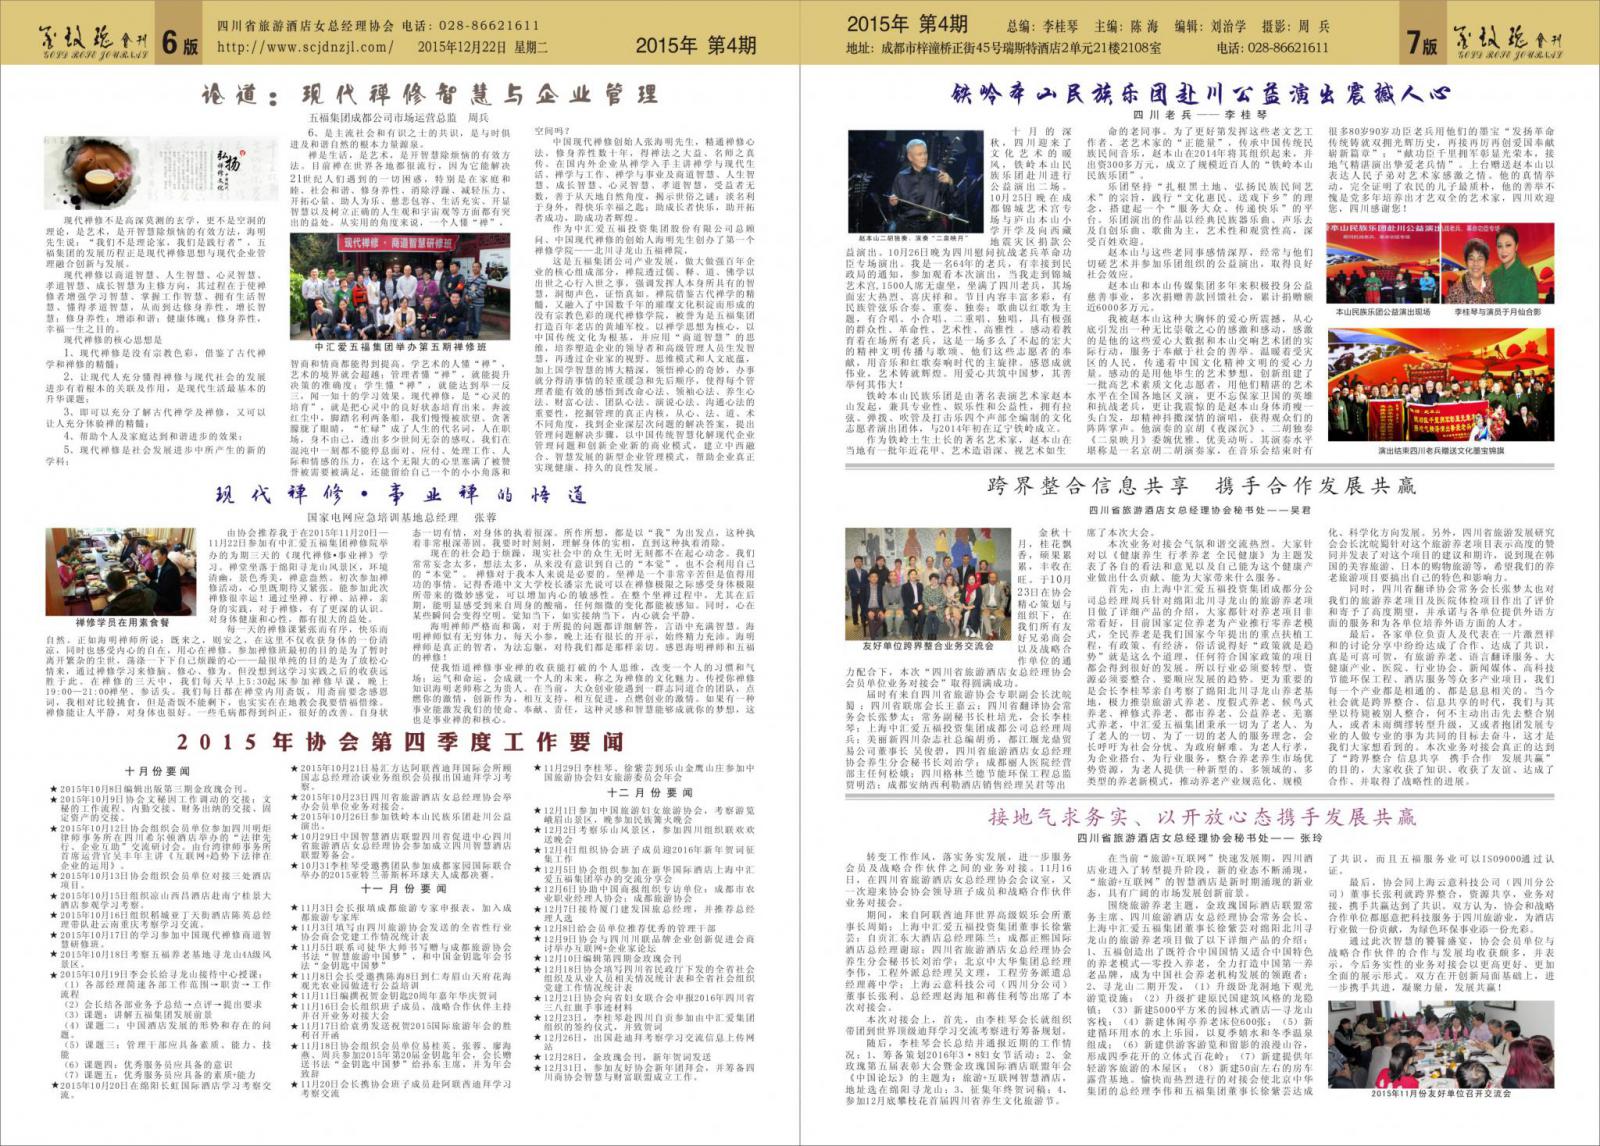Click the byline 国家电网应急培训基地总经理 张蓉

(x=401, y=518)
